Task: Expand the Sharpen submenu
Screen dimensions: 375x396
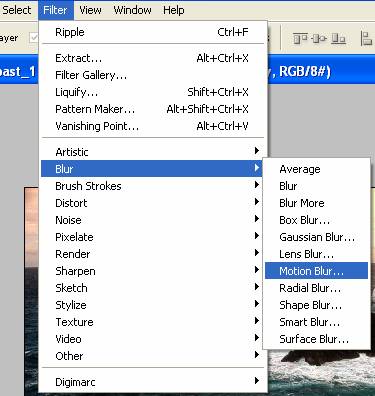Action: [x=153, y=271]
